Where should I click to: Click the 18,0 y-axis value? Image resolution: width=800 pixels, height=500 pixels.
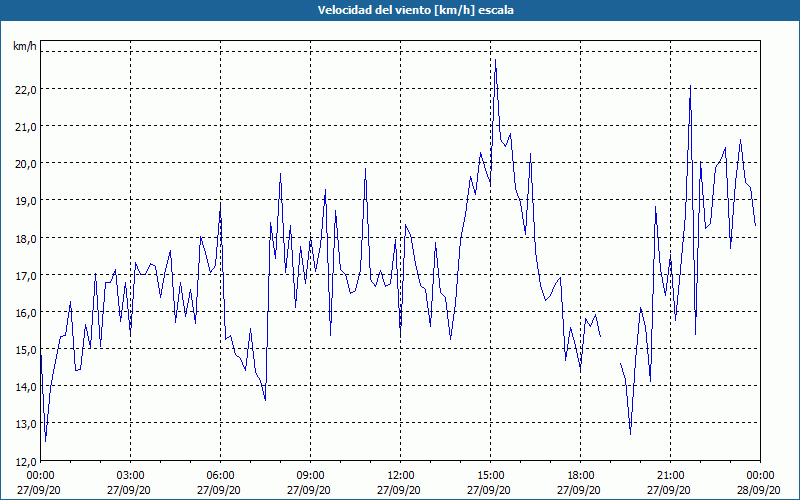click(26, 238)
